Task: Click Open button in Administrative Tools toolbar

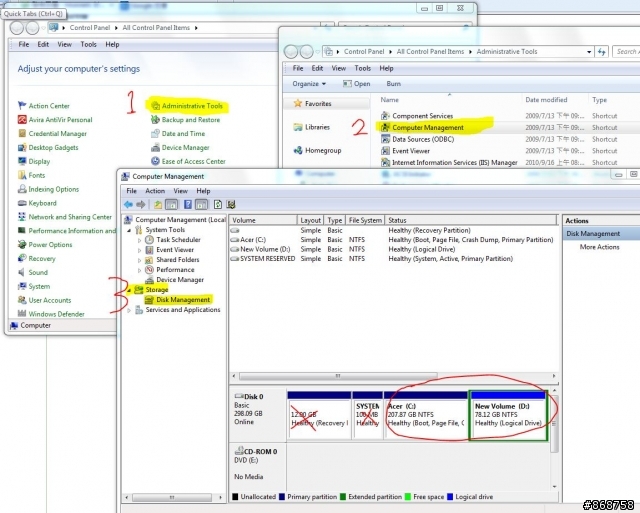Action: [356, 84]
